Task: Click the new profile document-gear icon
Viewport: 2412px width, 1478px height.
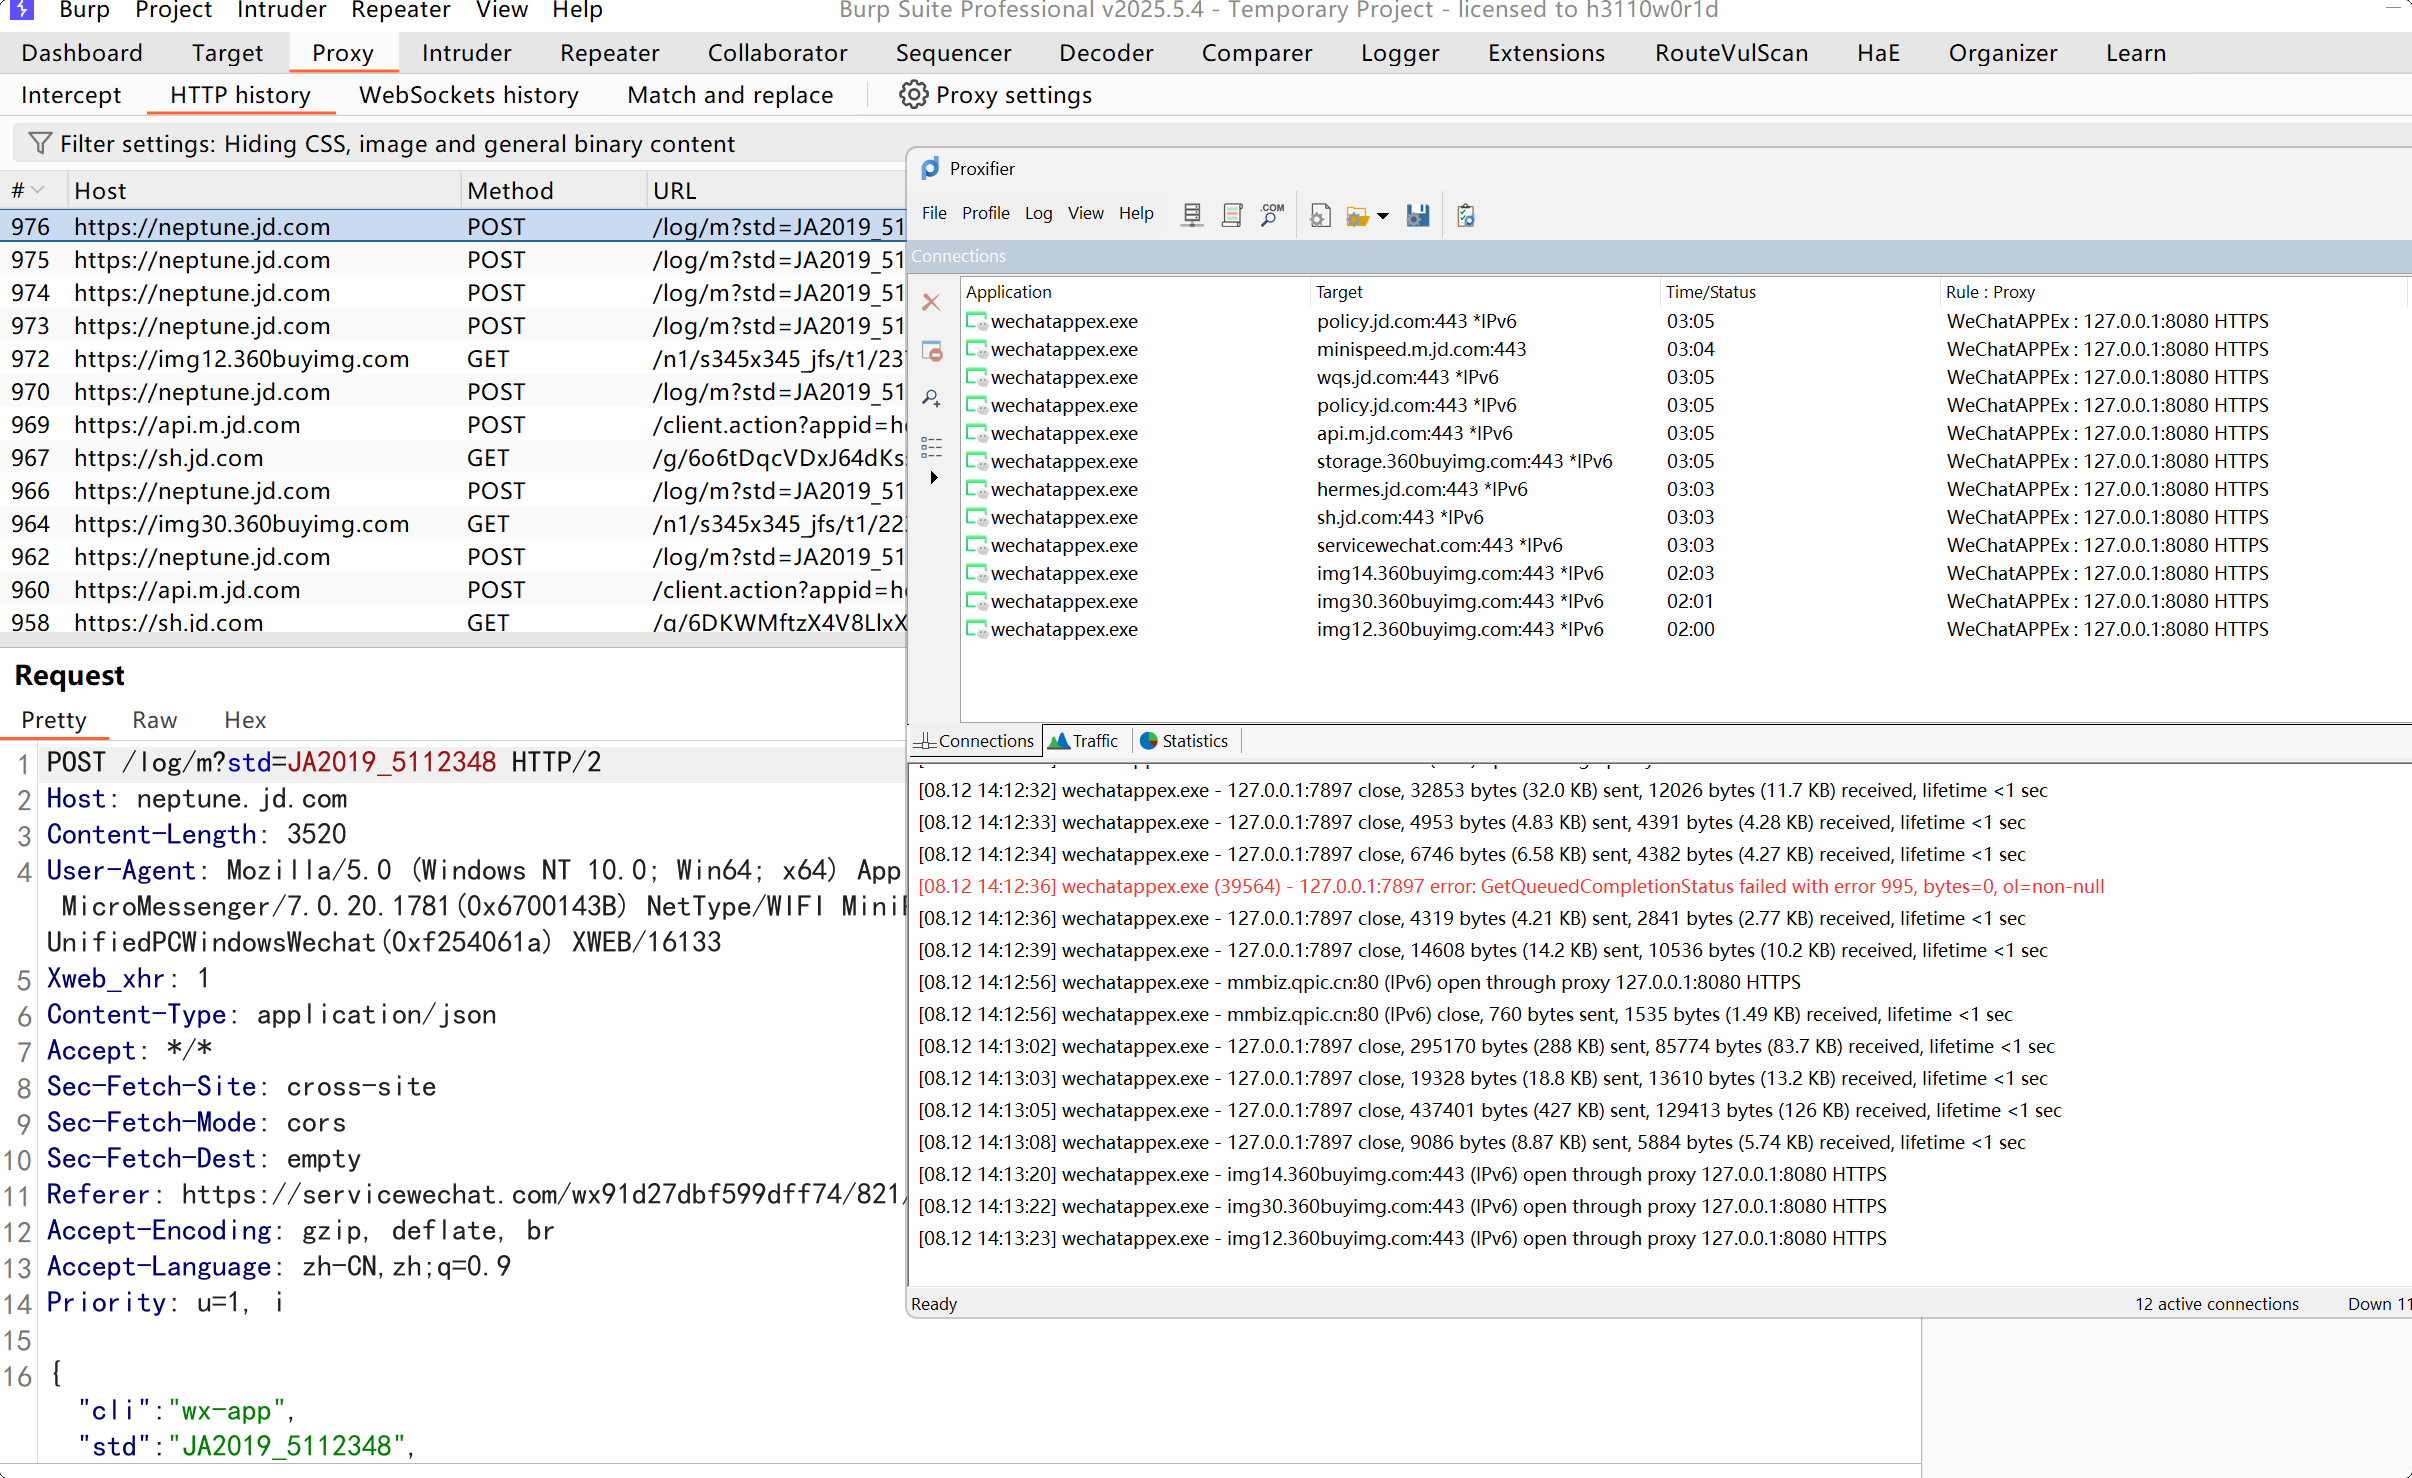Action: (1320, 215)
